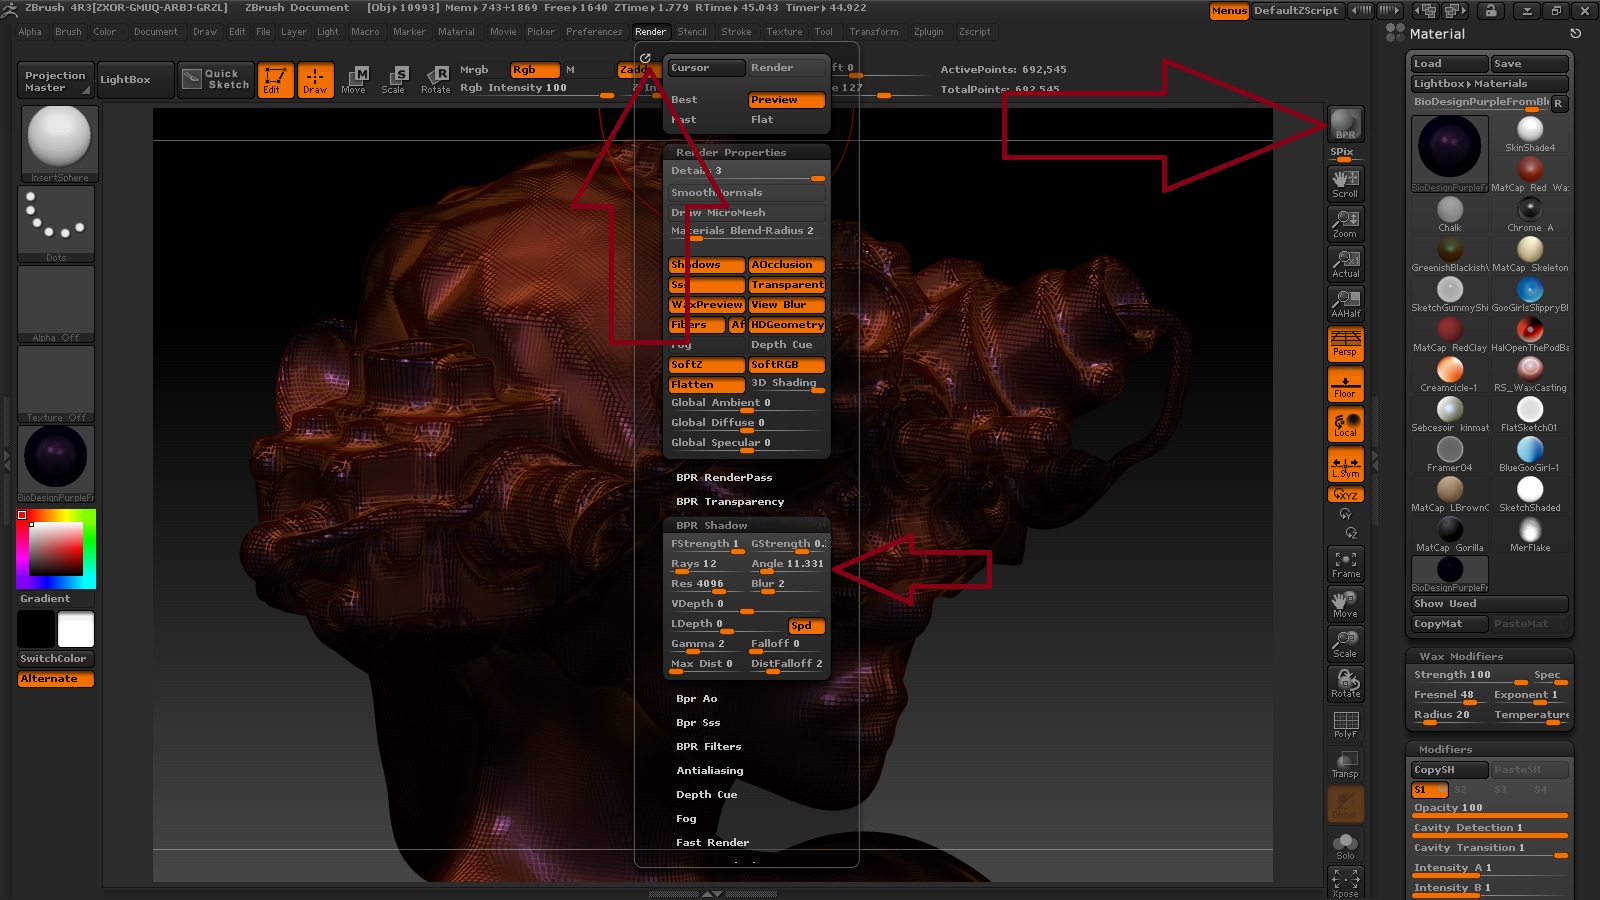This screenshot has height=900, width=1600.
Task: Expand Bpr Ao section
Action: [697, 699]
